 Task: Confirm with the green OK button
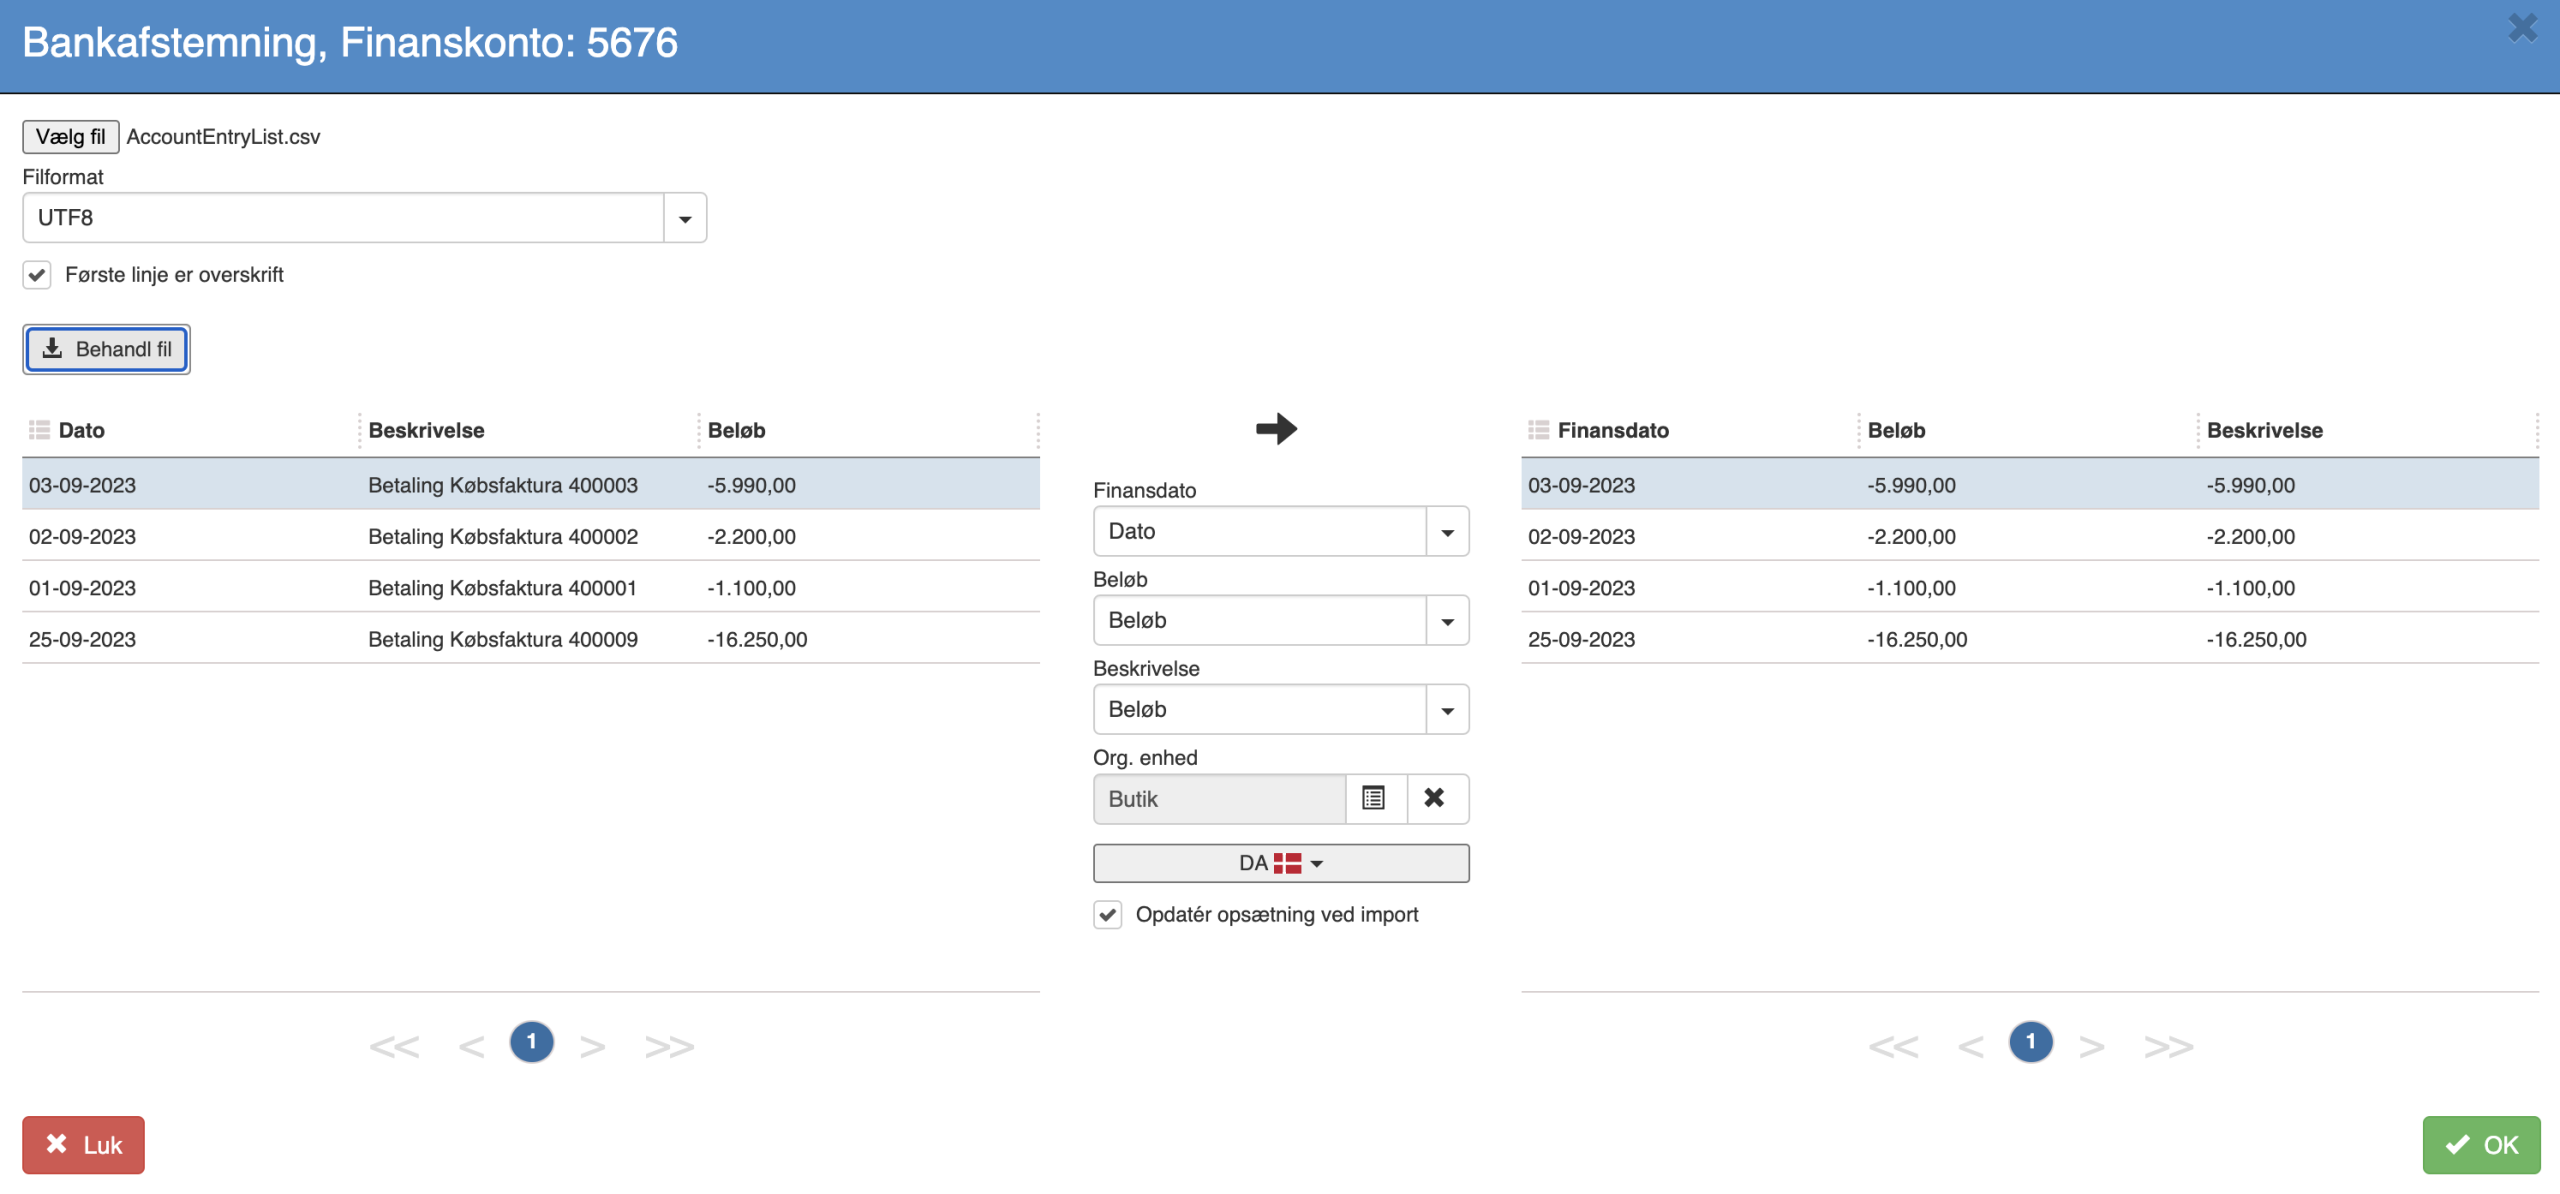click(x=2481, y=1145)
